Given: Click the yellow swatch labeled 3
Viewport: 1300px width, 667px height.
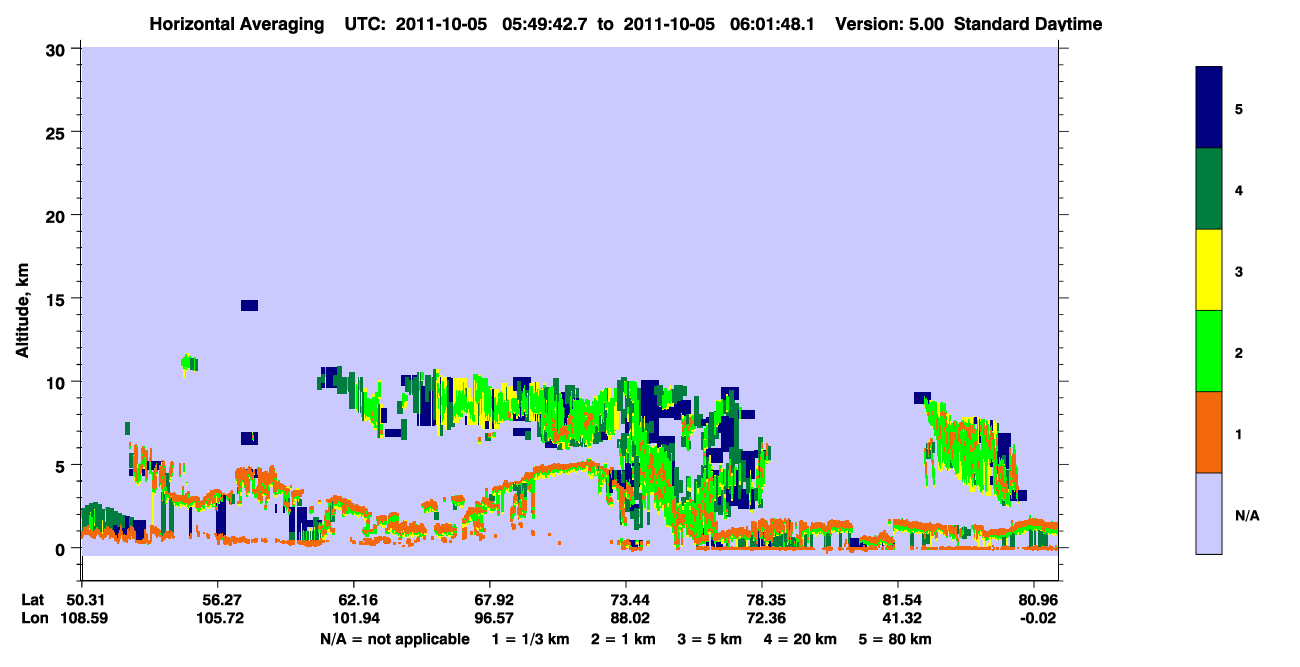Looking at the screenshot, I should 1209,270.
